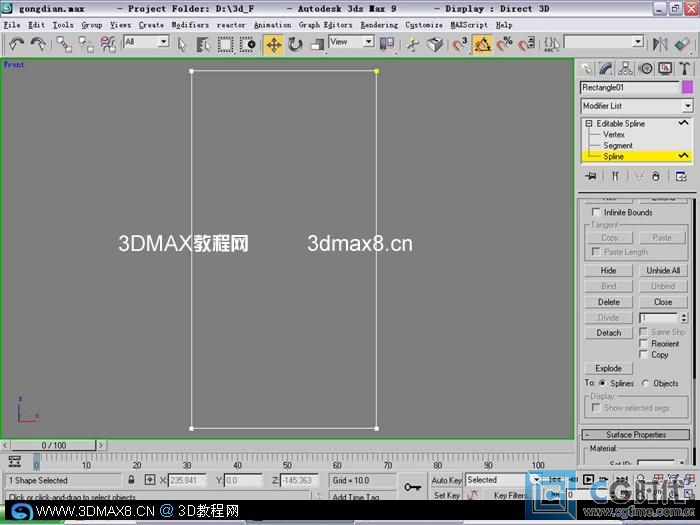Click the Unhide All button

click(663, 271)
